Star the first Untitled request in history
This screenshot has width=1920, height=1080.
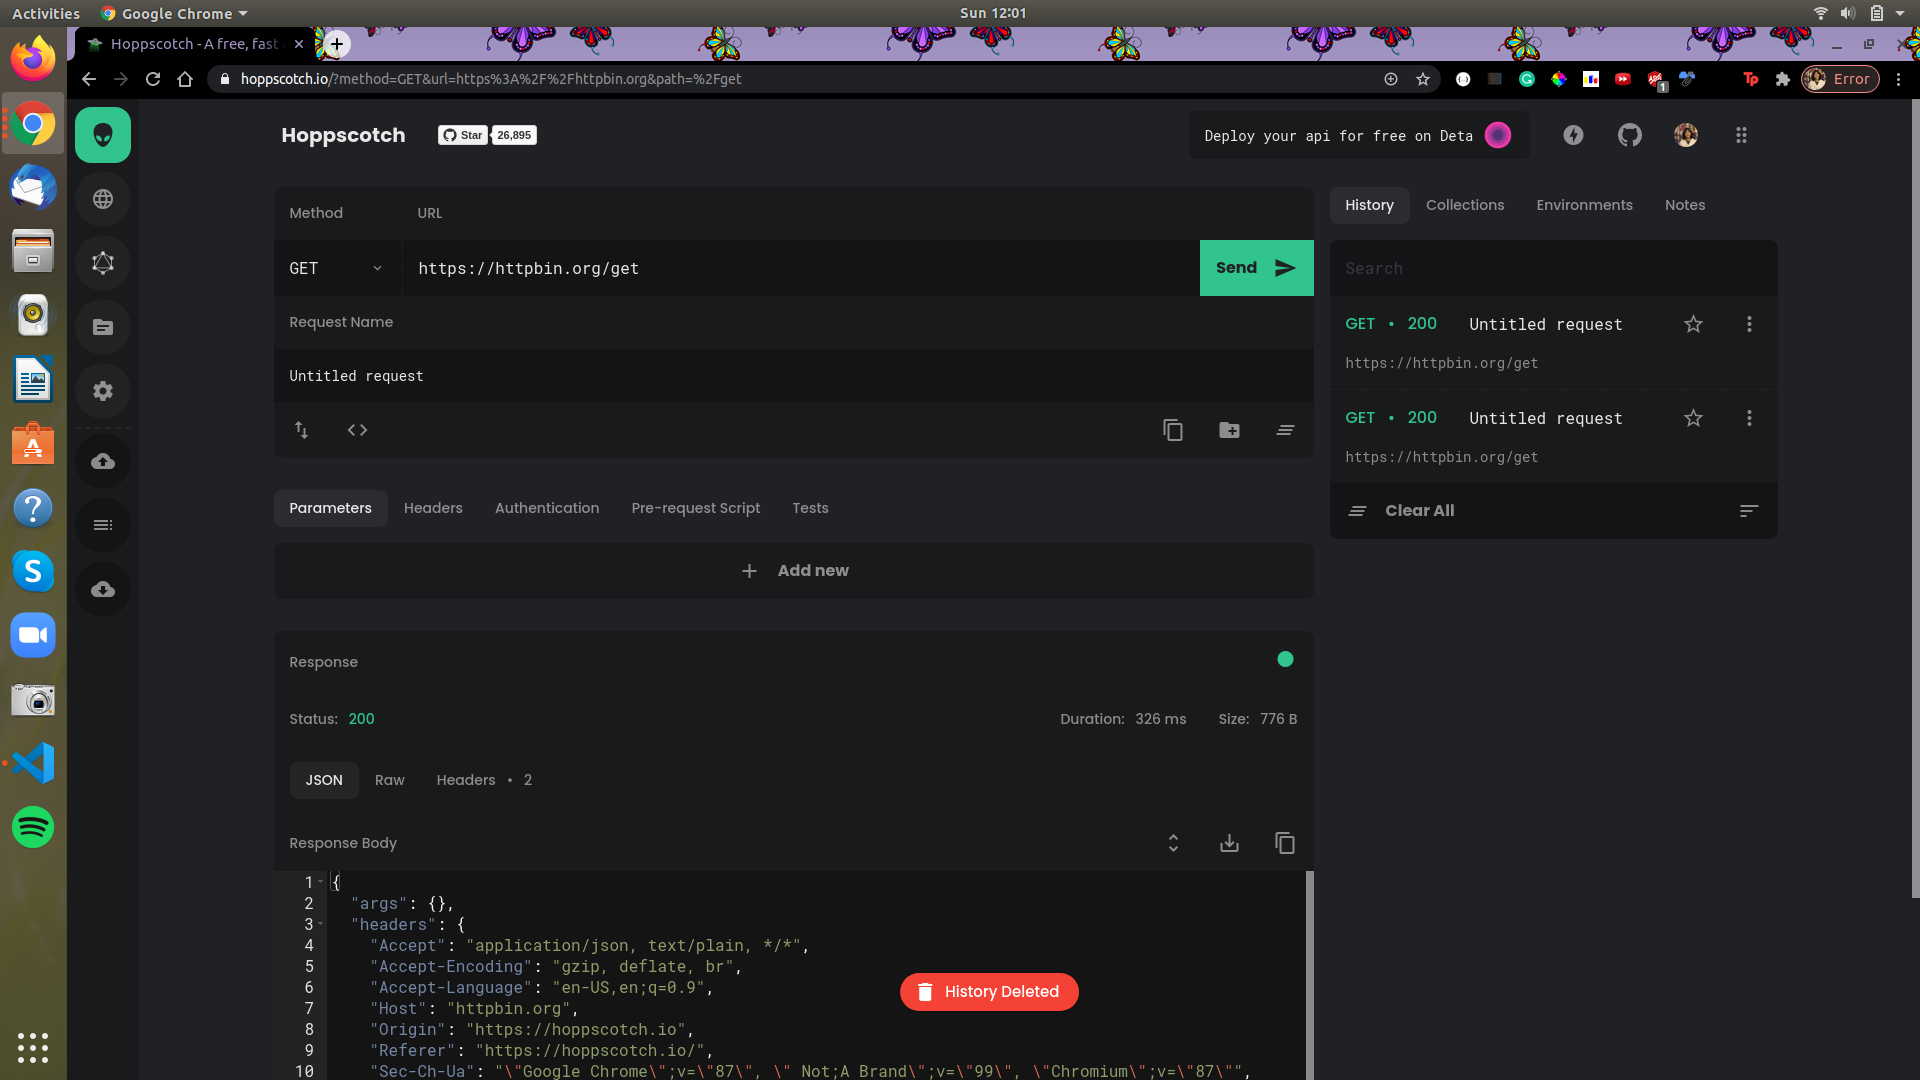tap(1693, 324)
